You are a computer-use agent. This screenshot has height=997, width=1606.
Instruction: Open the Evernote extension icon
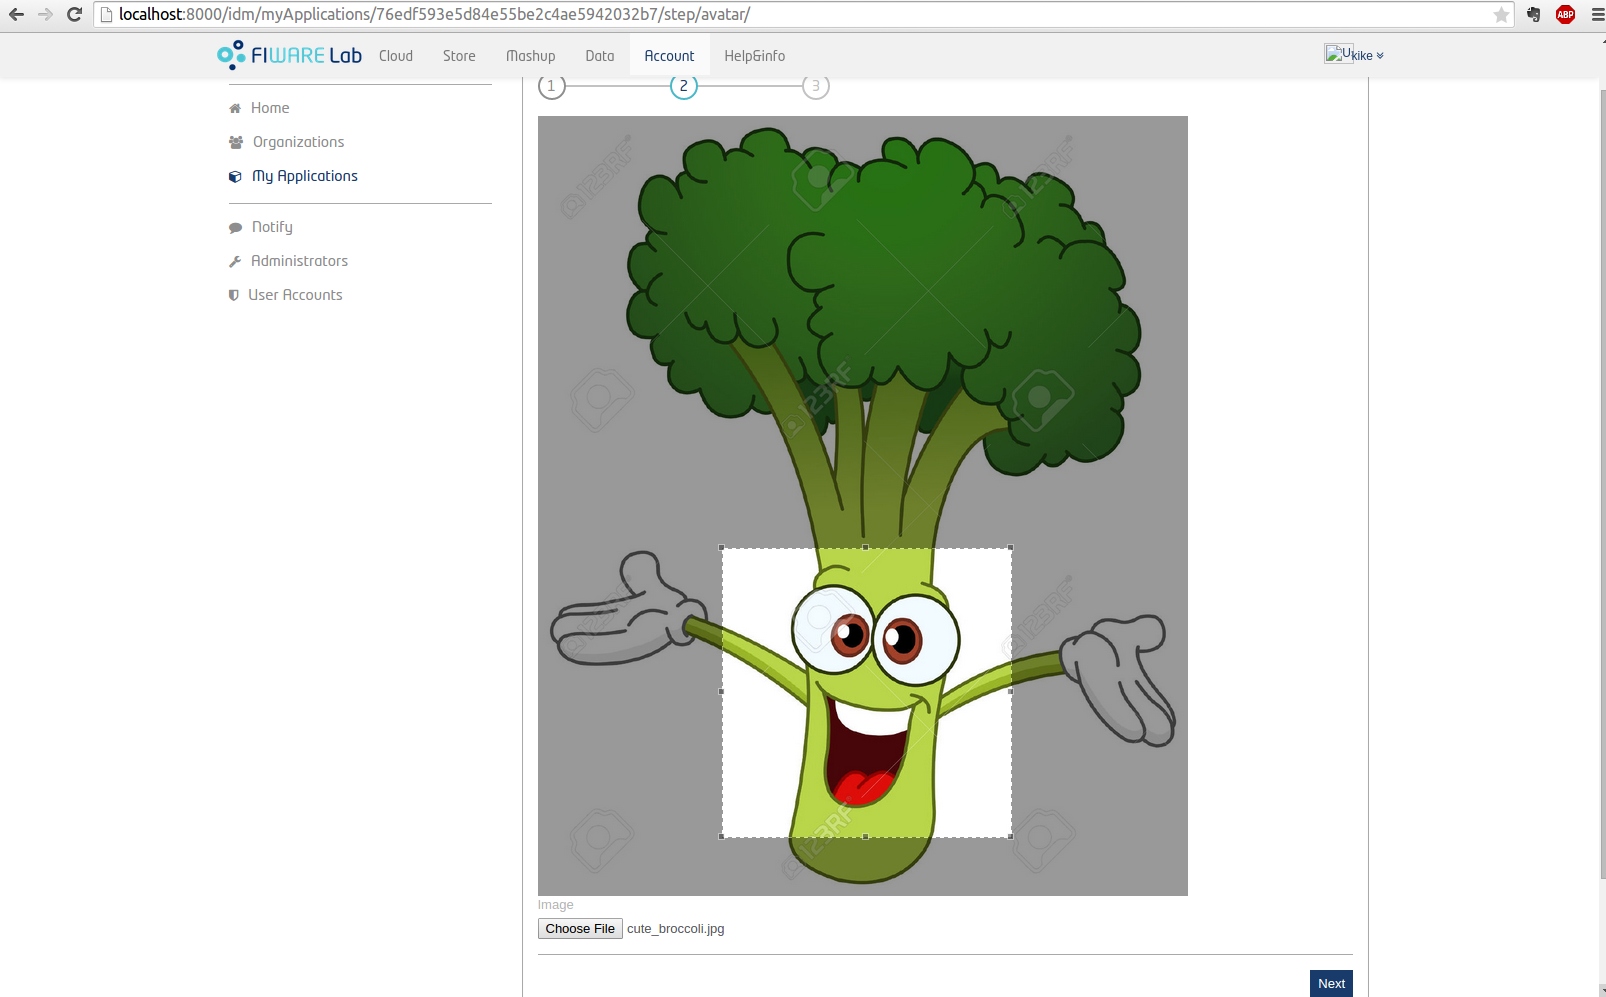(x=1534, y=14)
